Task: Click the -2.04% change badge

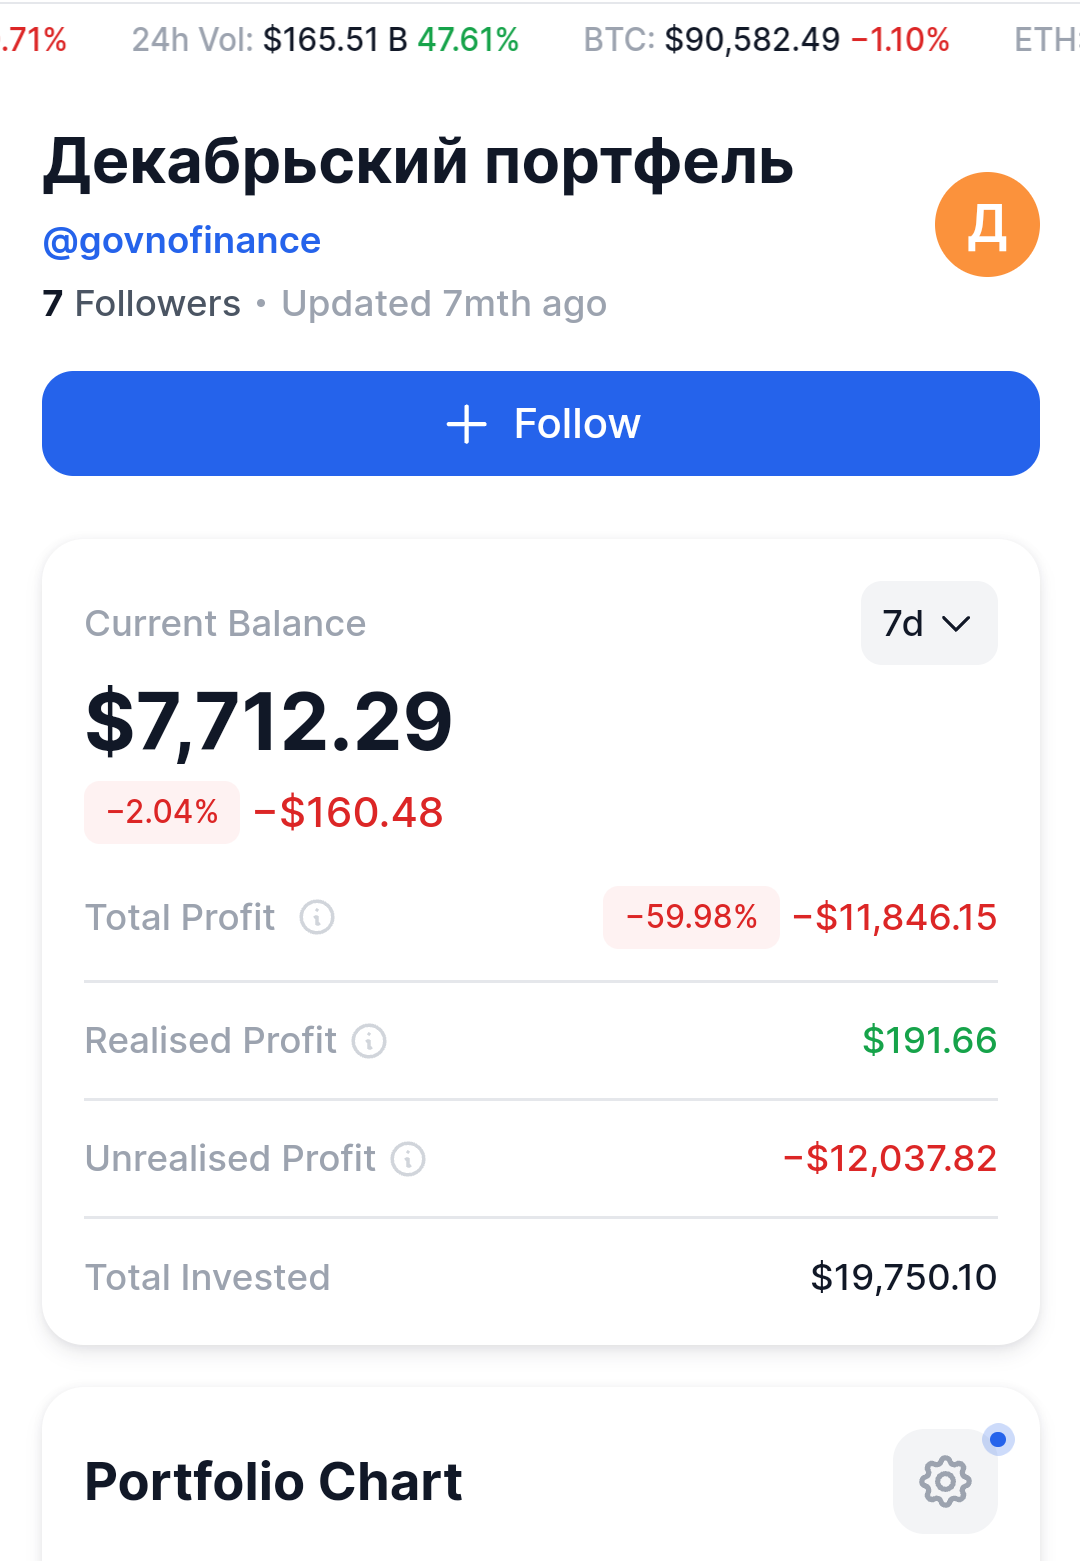Action: (162, 812)
